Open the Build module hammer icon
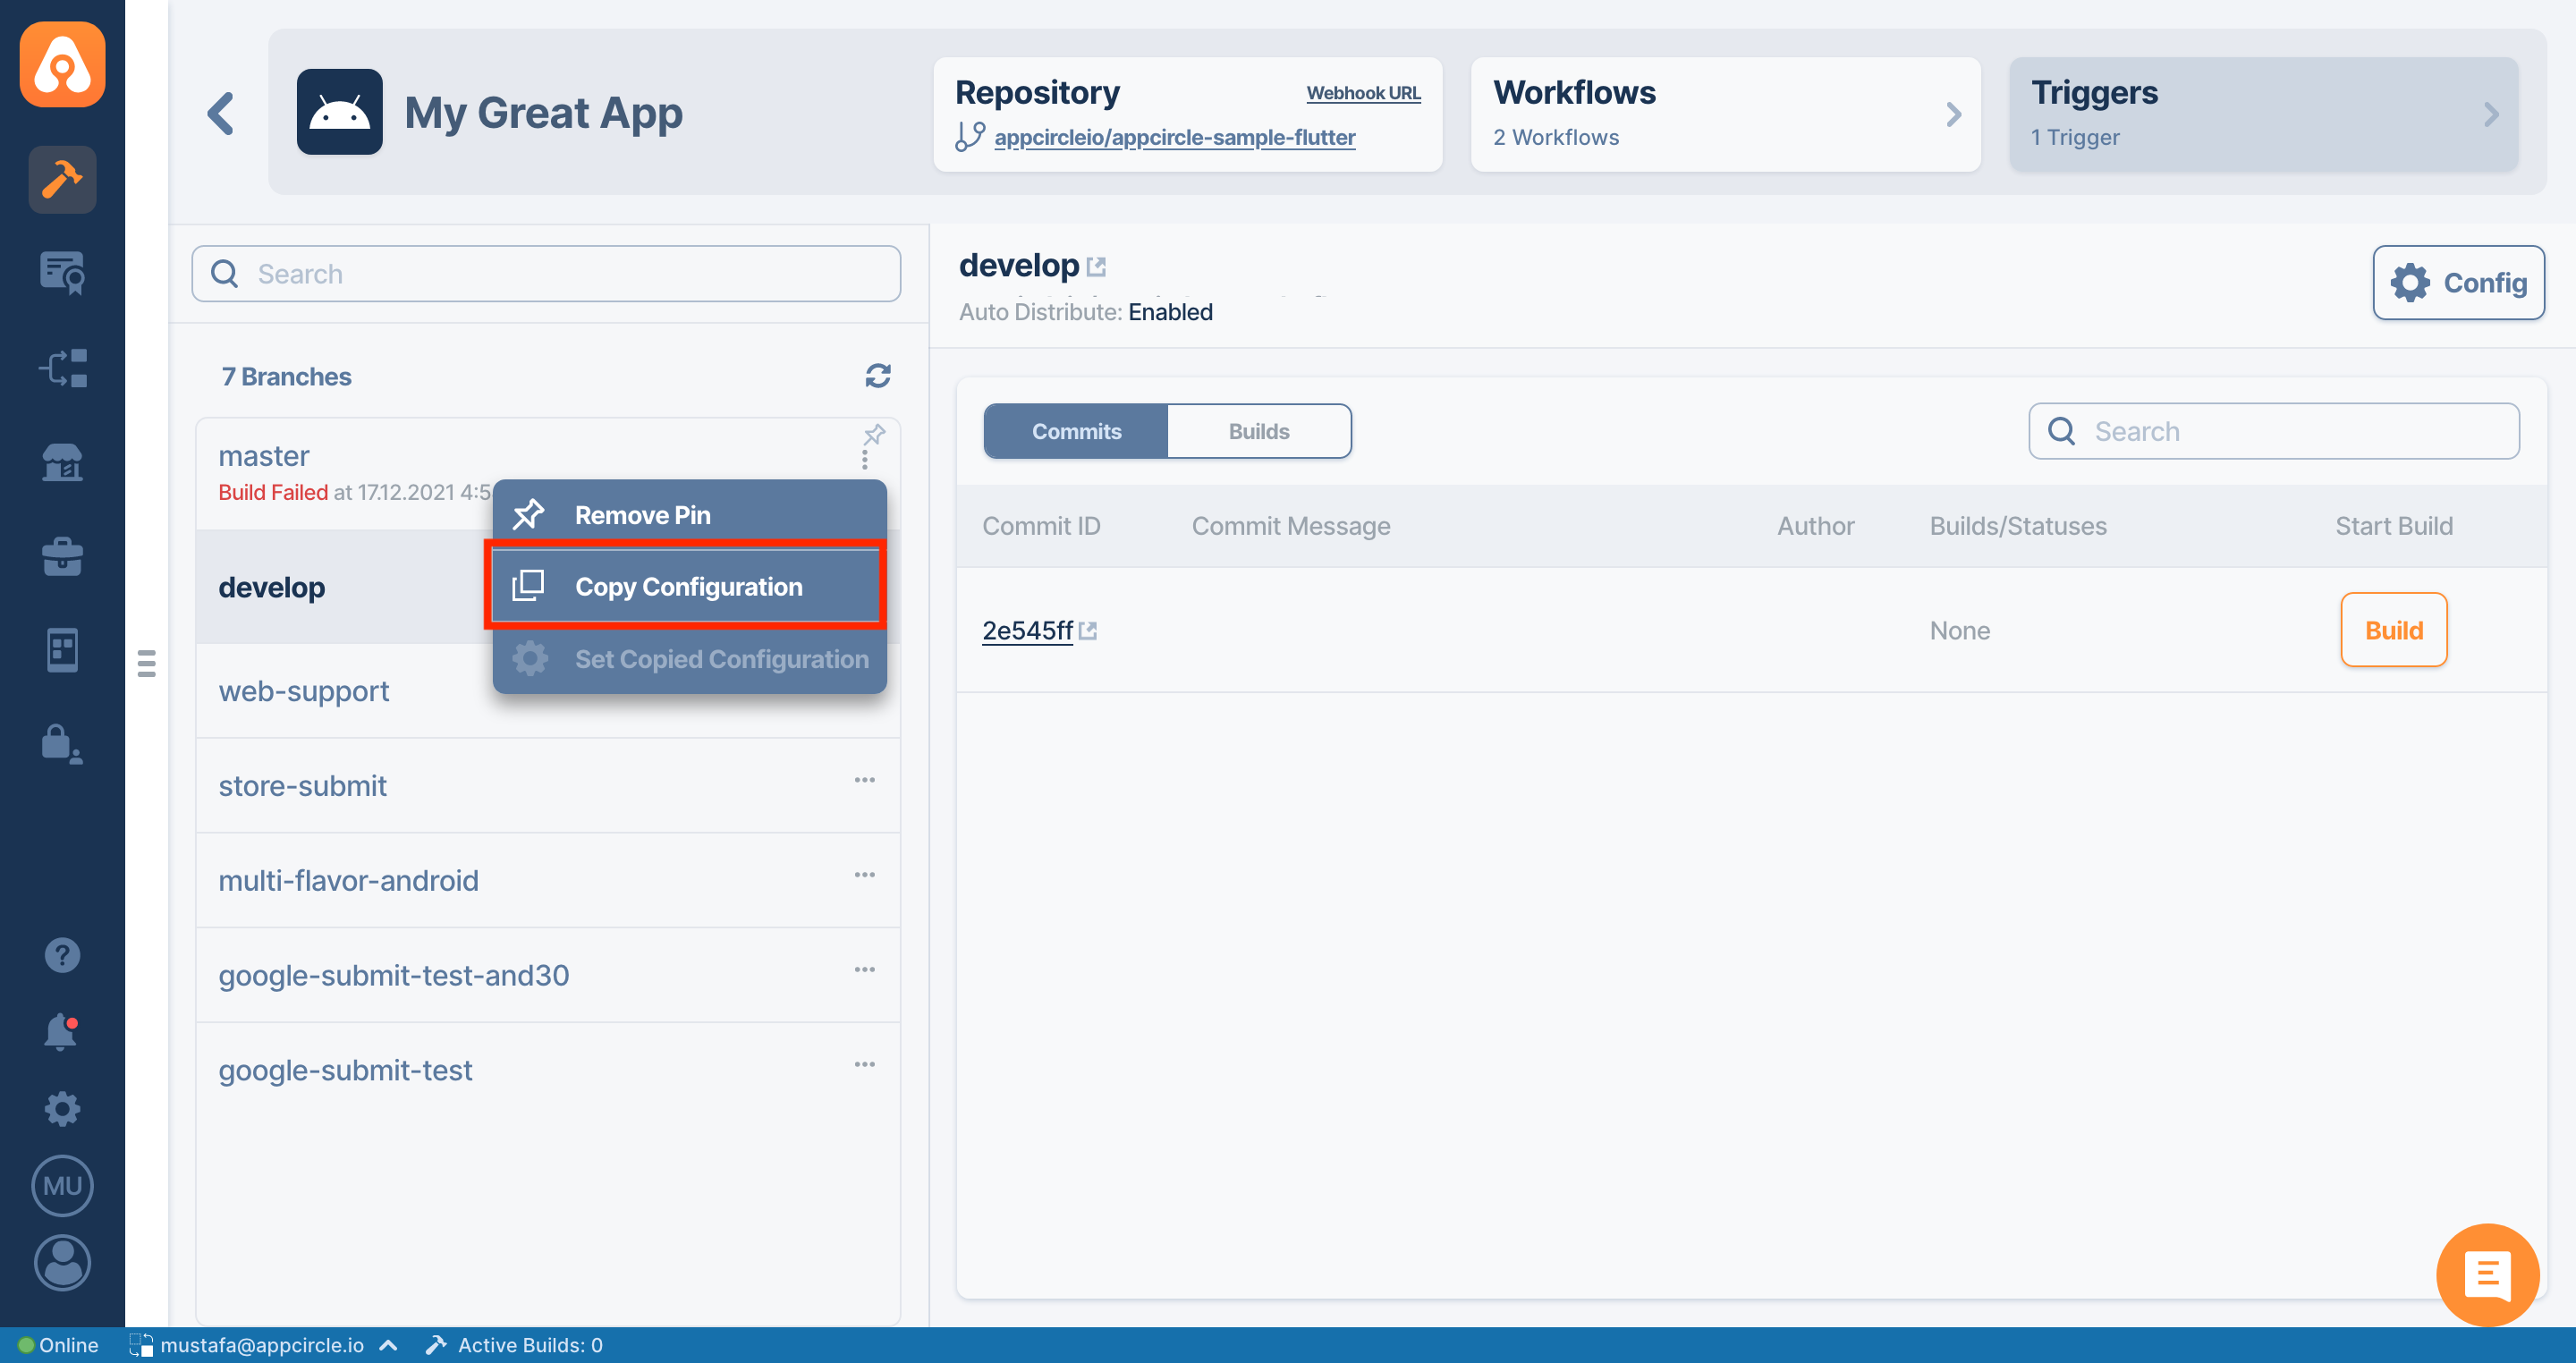Screen dimensions: 2576x1363 coord(62,180)
